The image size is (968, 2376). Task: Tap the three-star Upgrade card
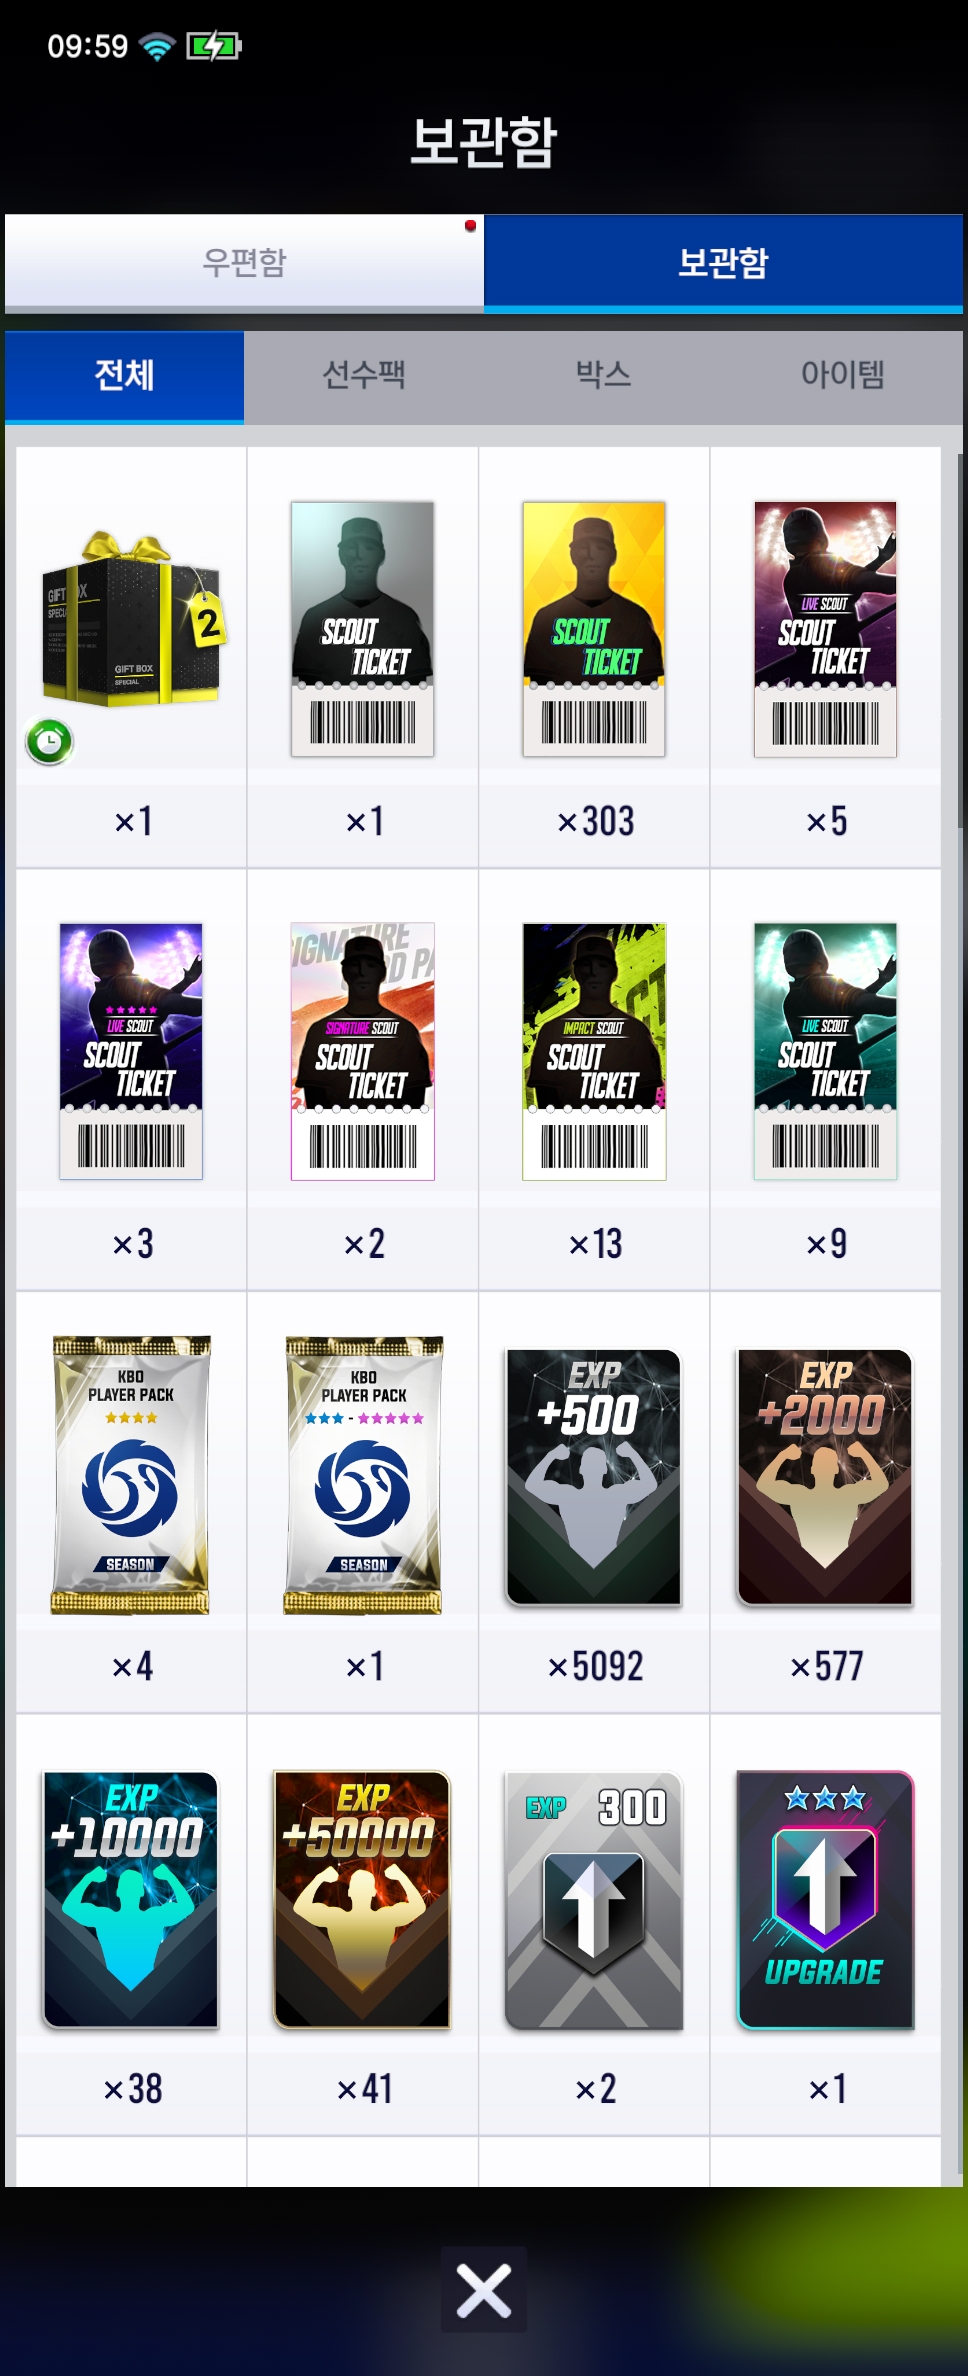point(825,1899)
